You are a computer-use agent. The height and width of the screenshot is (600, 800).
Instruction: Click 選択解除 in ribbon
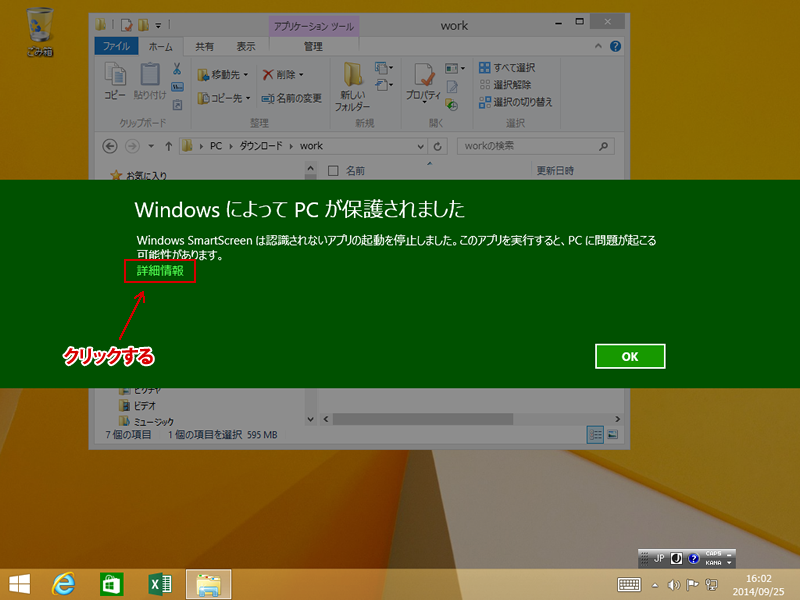(505, 85)
